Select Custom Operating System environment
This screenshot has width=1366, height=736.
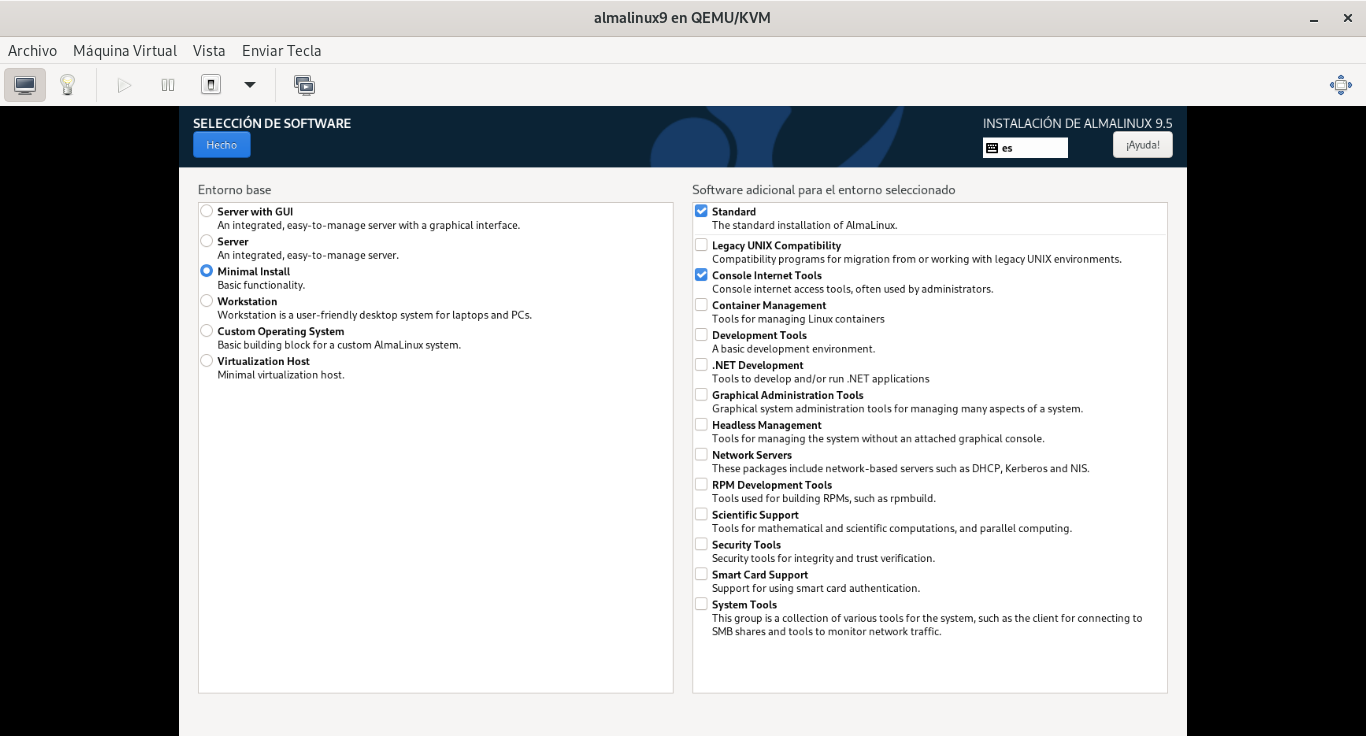pos(206,331)
